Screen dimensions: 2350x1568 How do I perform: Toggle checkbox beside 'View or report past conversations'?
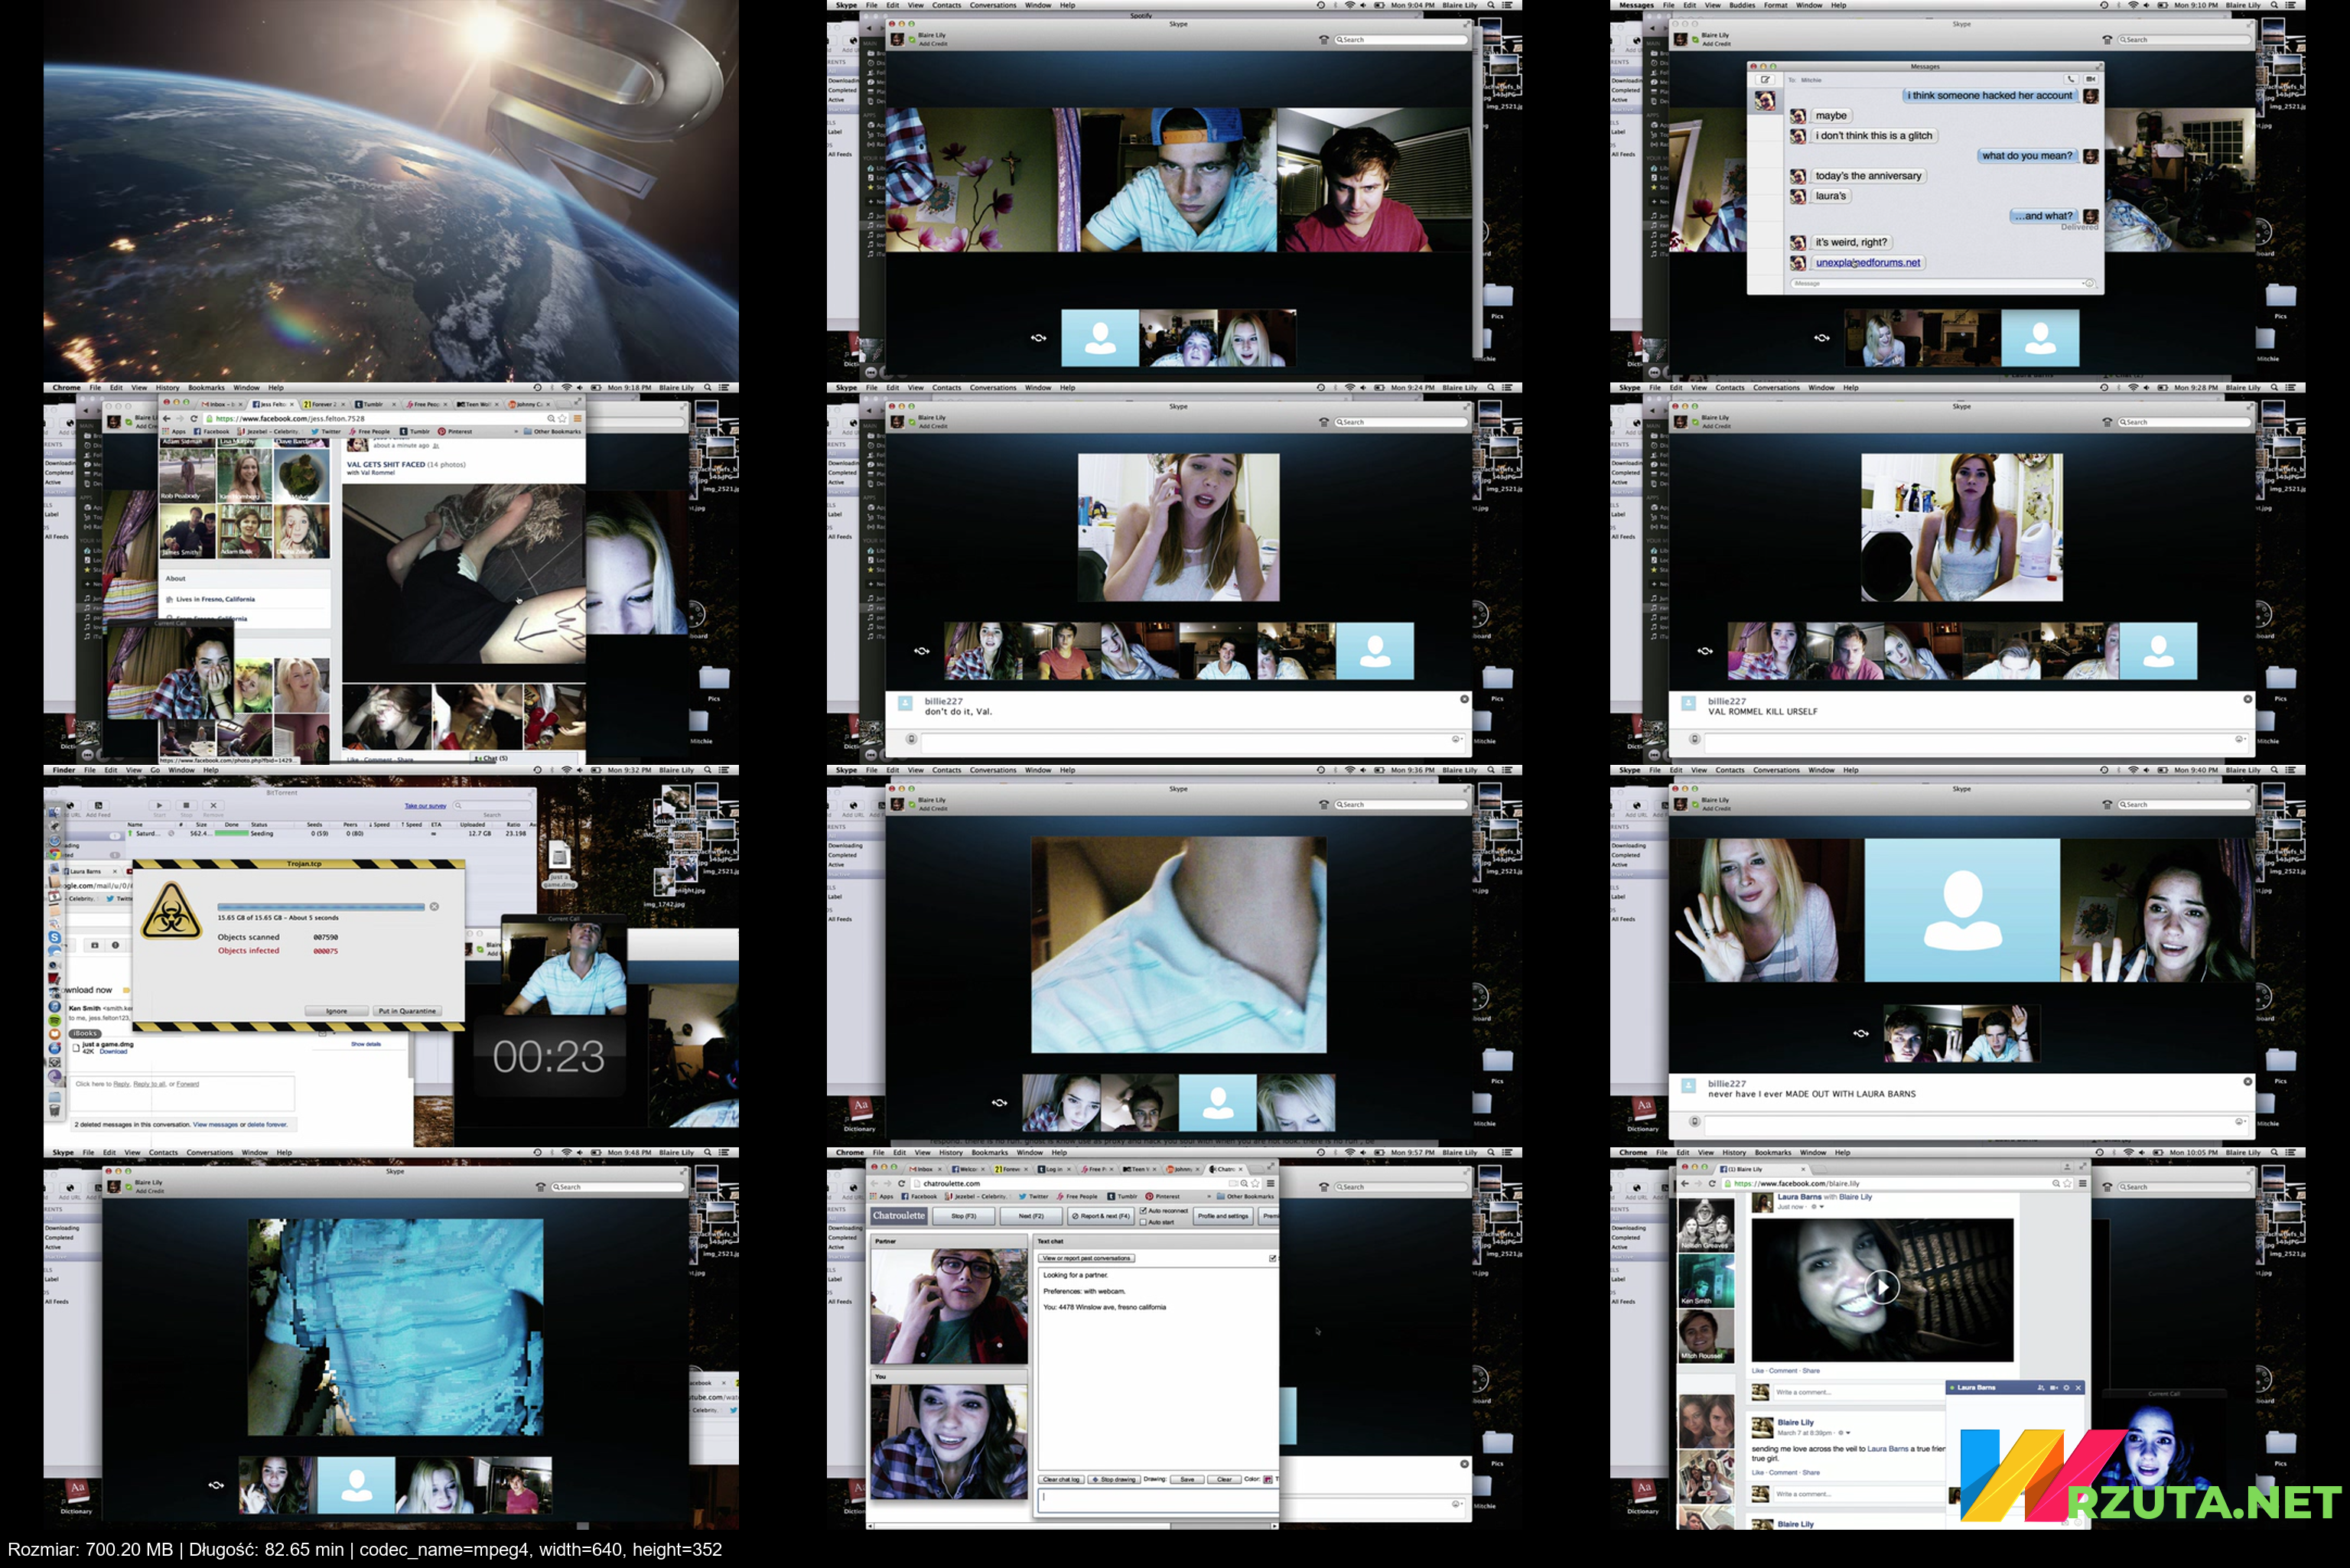(1272, 1258)
